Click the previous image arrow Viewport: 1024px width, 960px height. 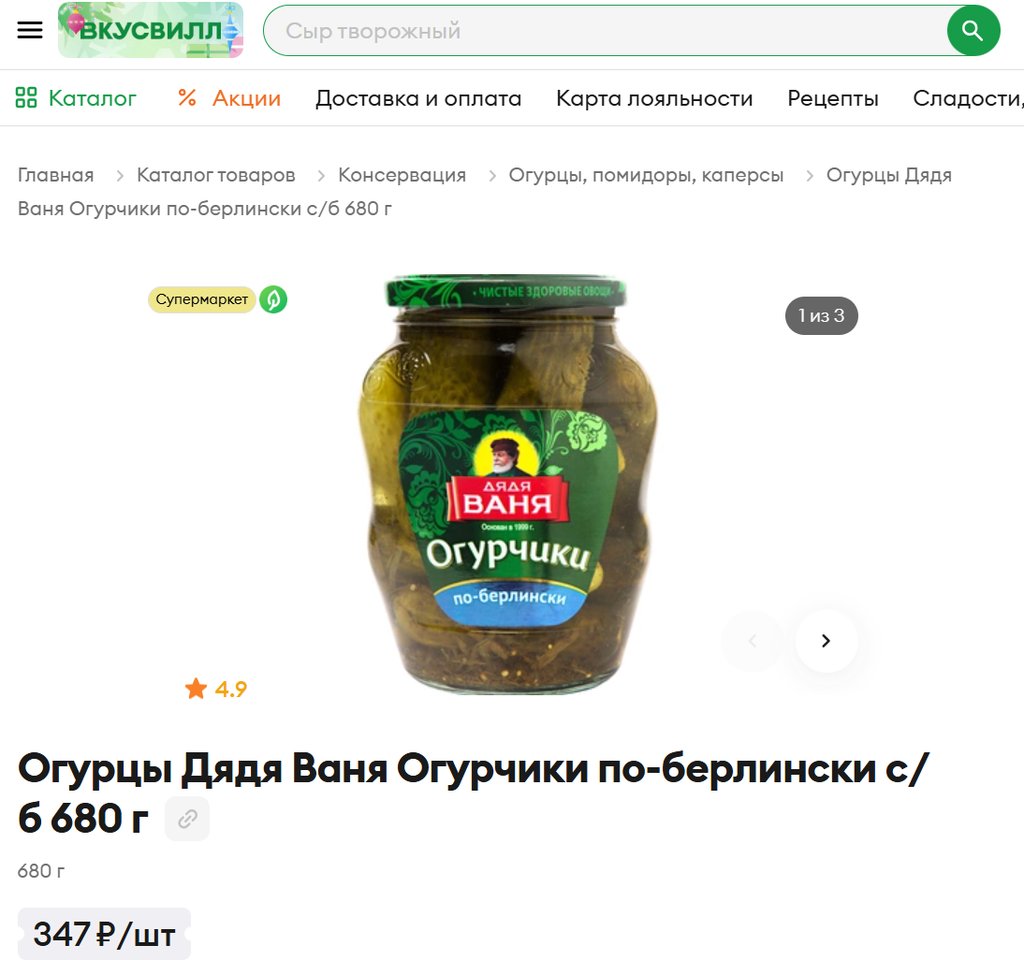tap(753, 641)
